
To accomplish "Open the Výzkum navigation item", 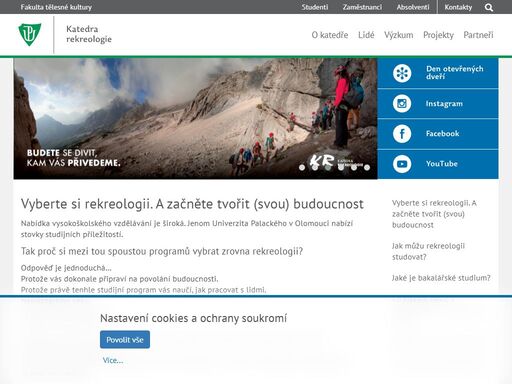I will click(398, 35).
